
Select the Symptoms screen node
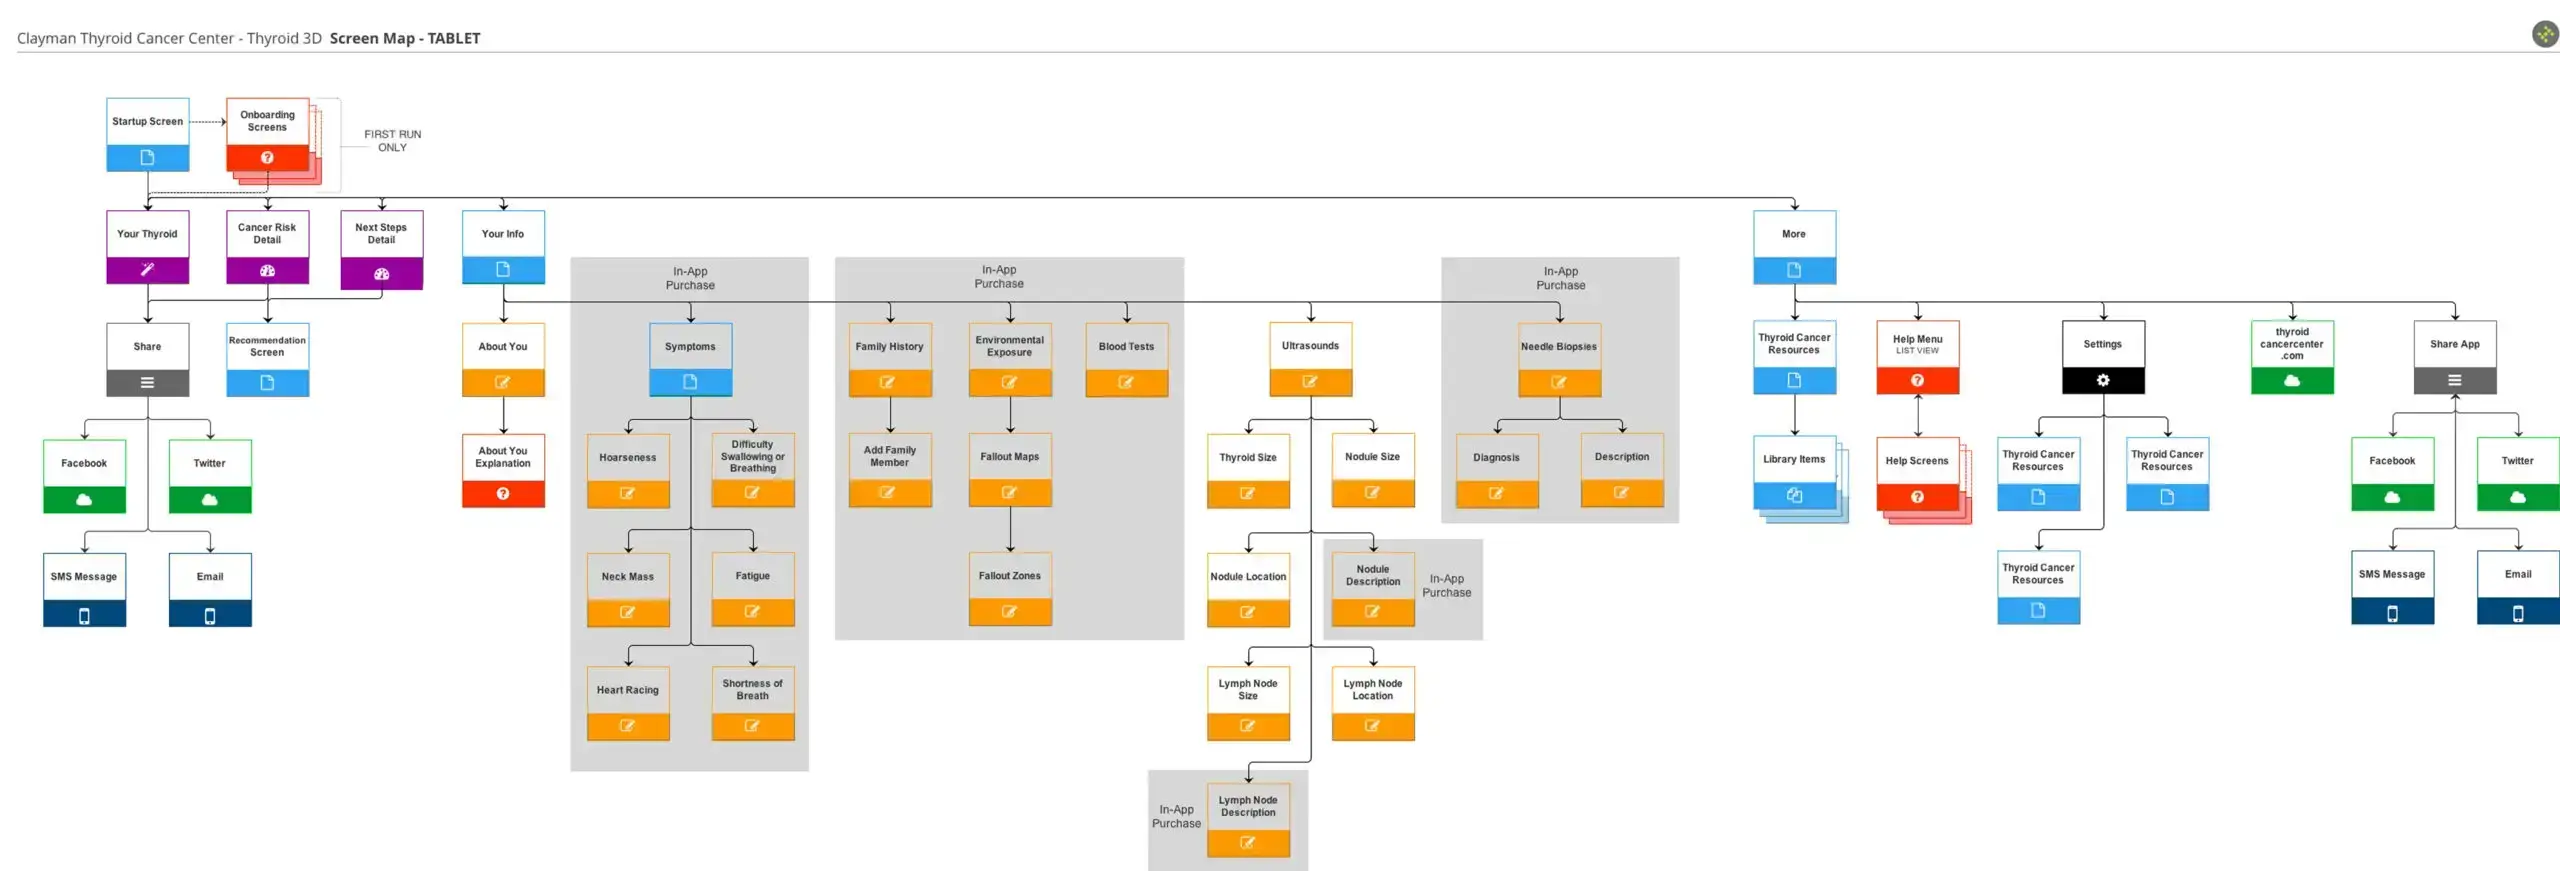690,347
